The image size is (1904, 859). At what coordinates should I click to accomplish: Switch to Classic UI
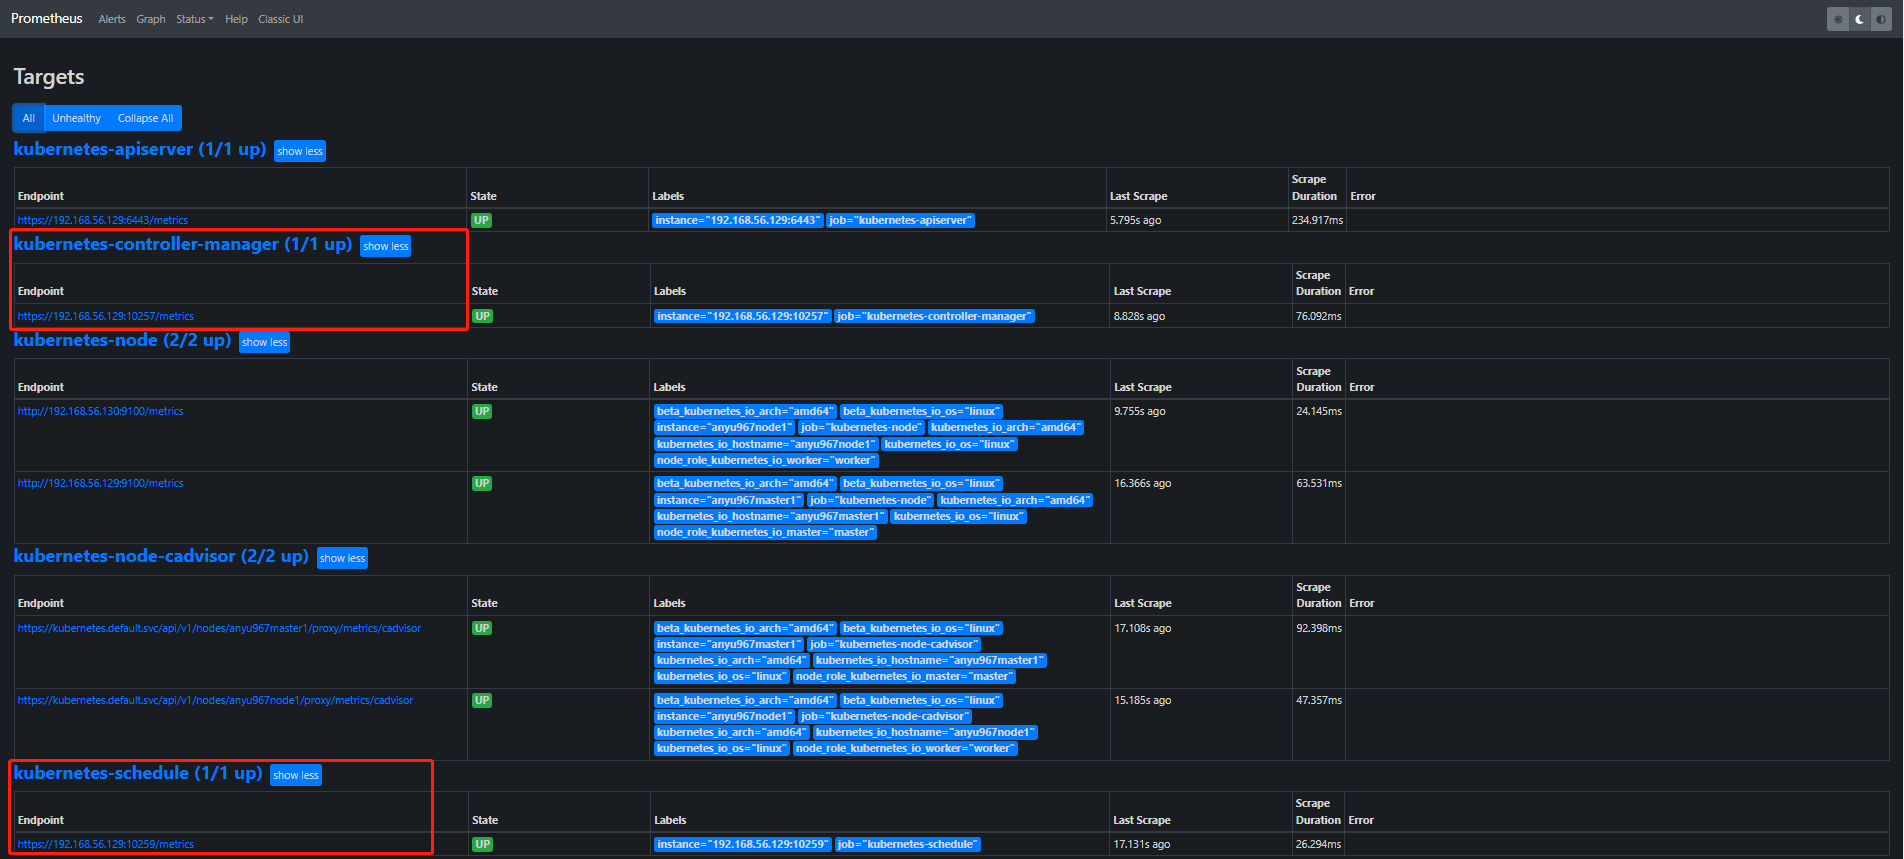pos(280,19)
